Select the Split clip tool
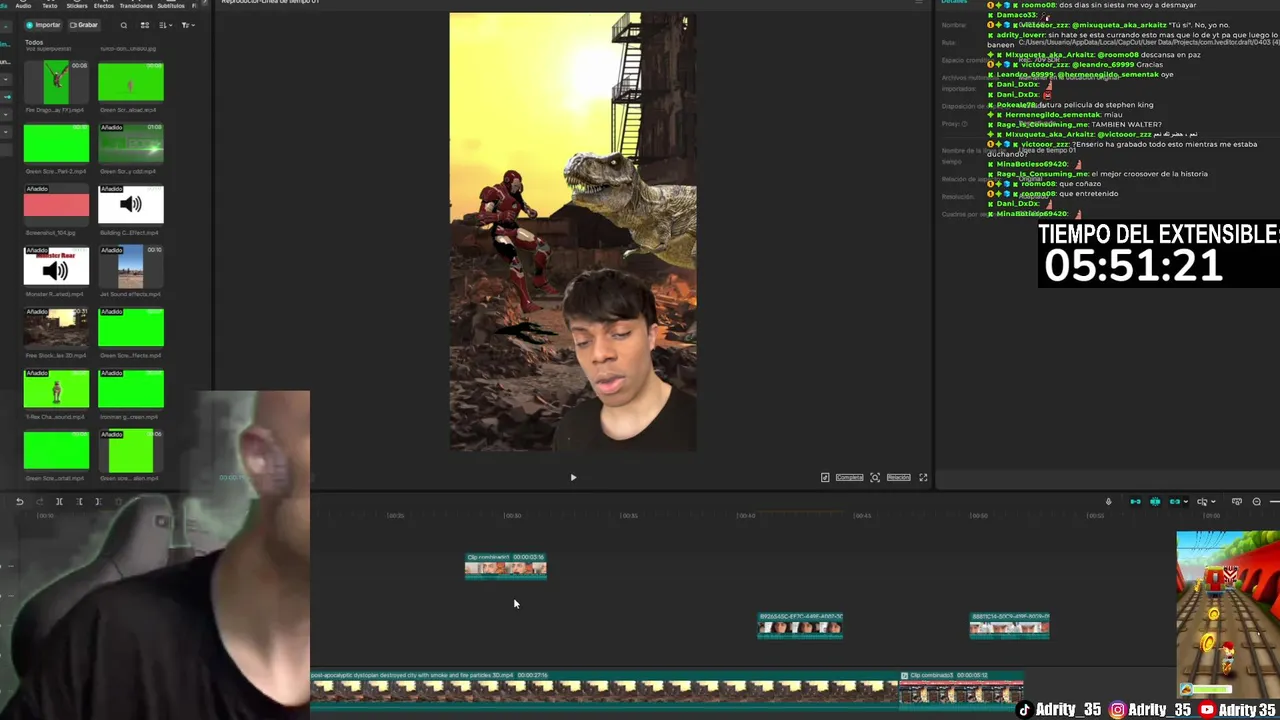 pos(59,502)
